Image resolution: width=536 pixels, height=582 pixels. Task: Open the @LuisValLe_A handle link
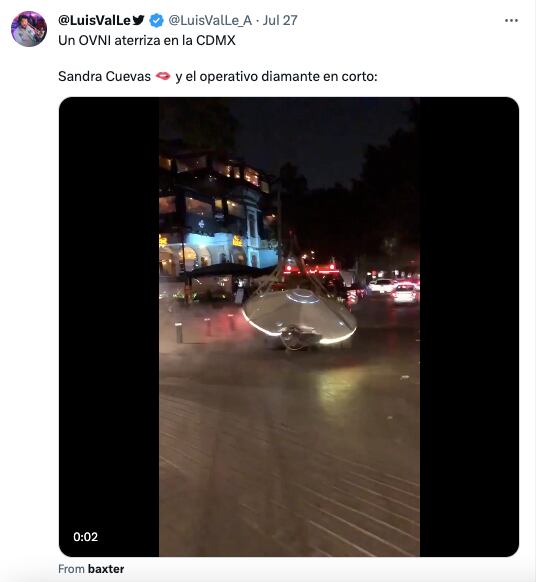coord(210,20)
